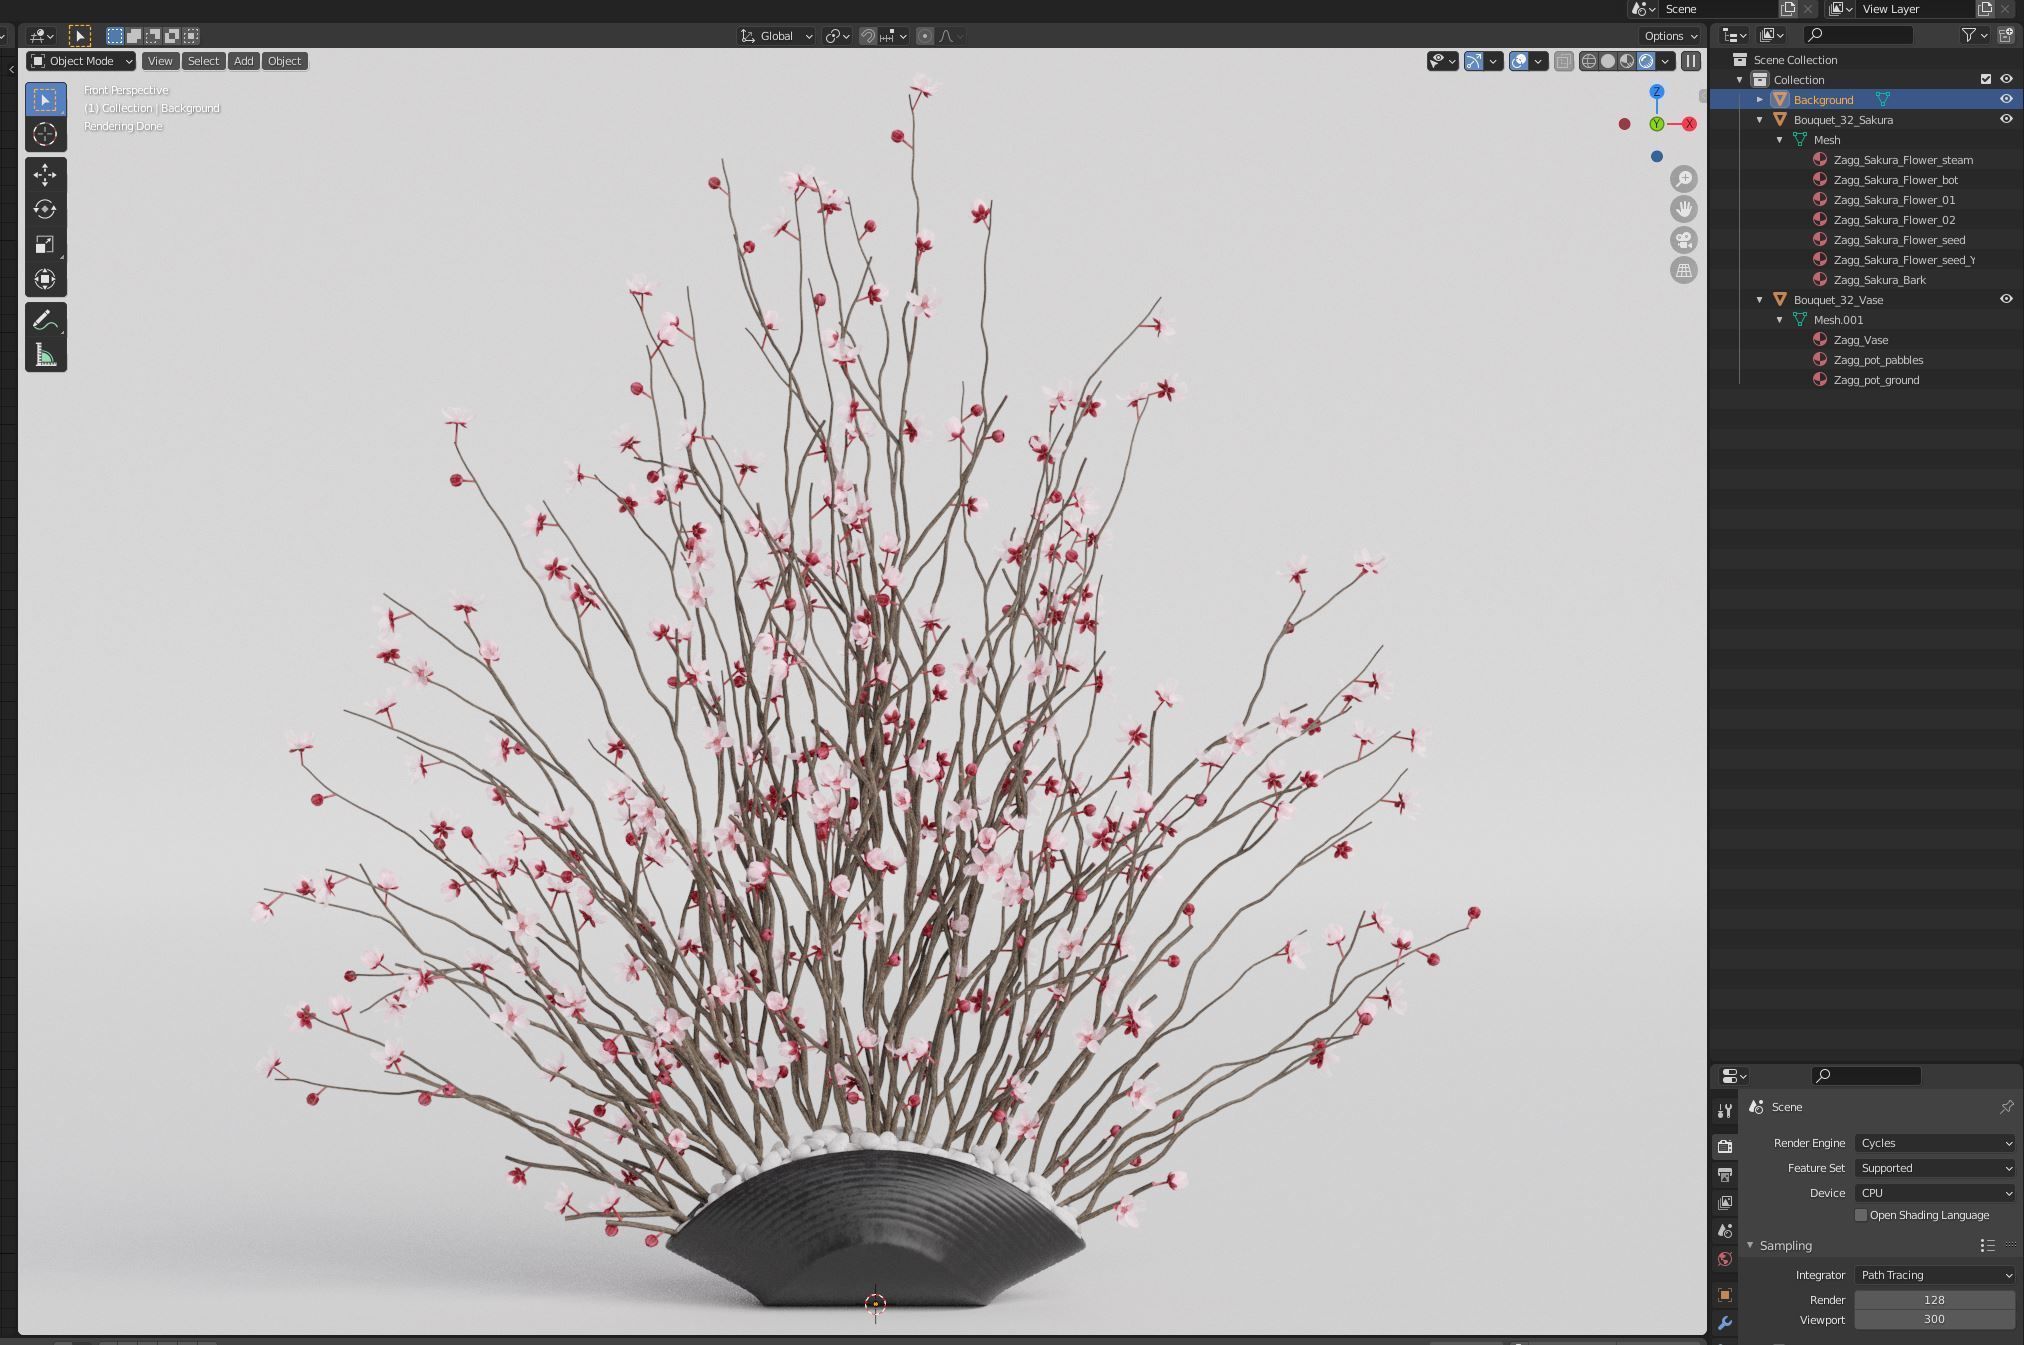The height and width of the screenshot is (1345, 2024).
Task: Open the Render properties tab
Action: point(1725,1146)
